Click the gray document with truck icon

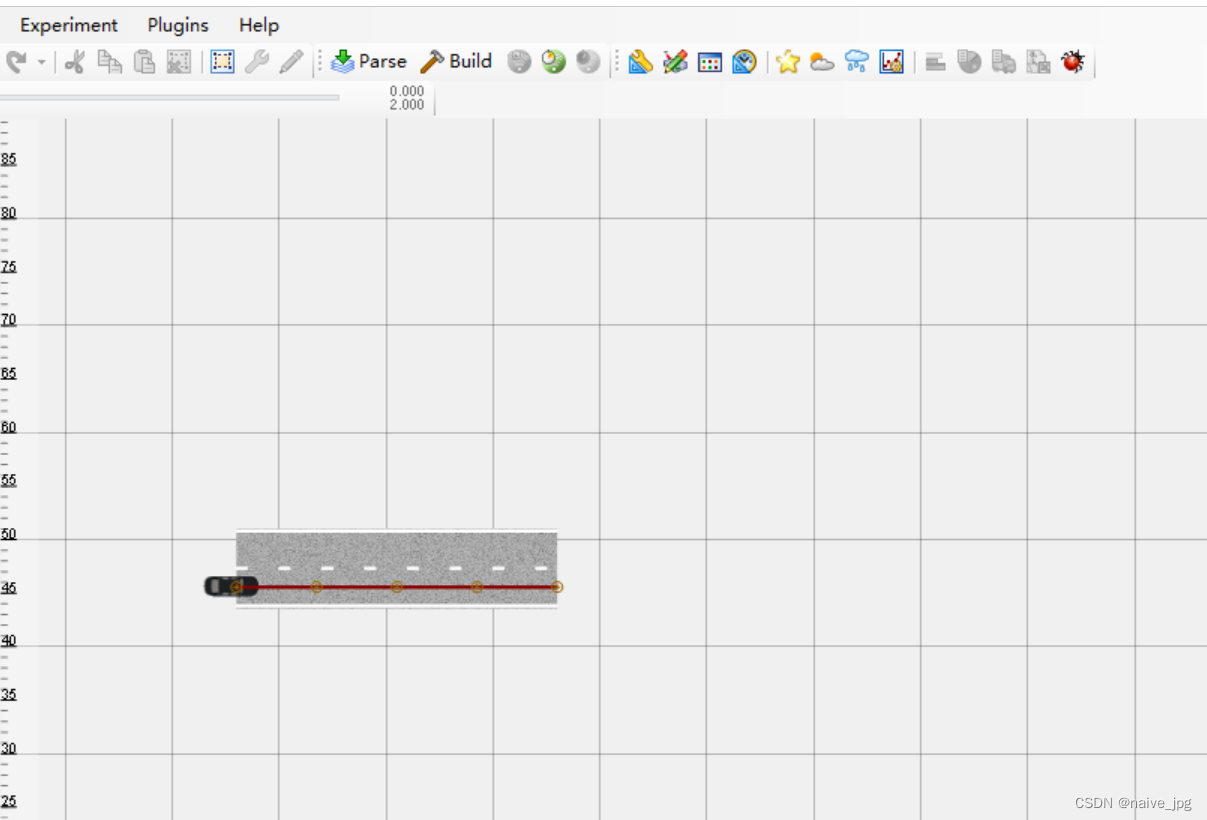(x=1004, y=62)
